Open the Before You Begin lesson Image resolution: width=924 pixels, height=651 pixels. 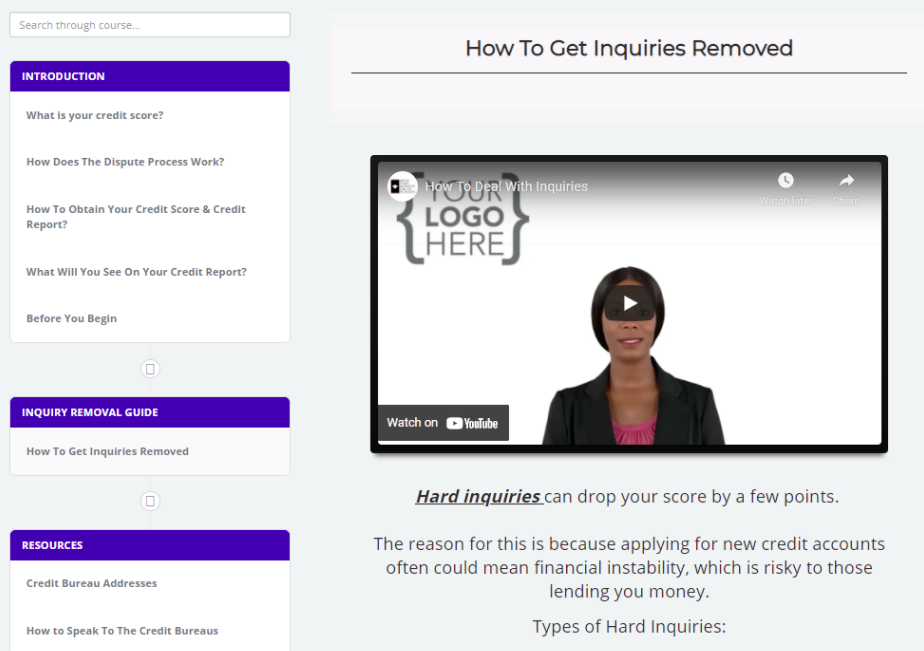71,318
